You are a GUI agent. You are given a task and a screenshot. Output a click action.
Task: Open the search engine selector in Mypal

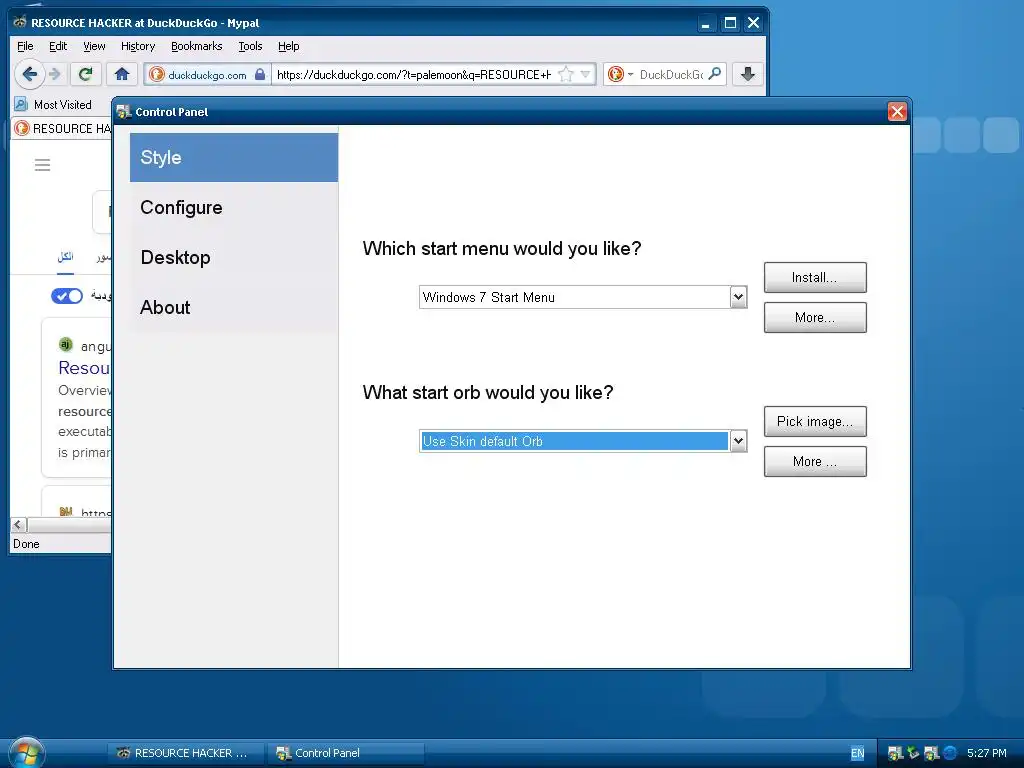pos(620,74)
